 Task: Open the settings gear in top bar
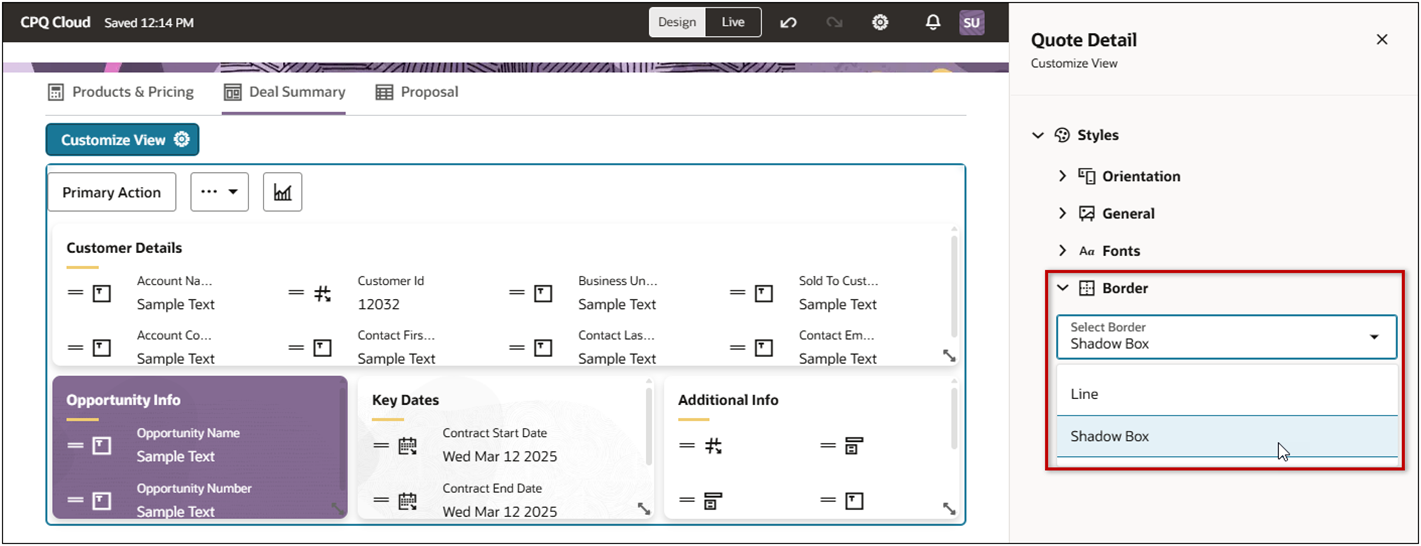click(880, 22)
